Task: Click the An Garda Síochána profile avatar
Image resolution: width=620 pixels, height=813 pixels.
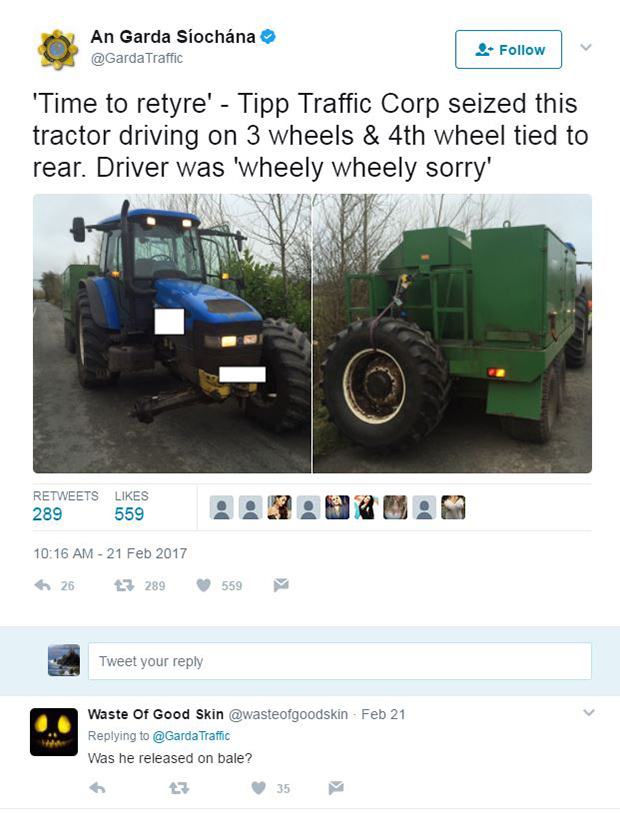Action: [x=58, y=49]
